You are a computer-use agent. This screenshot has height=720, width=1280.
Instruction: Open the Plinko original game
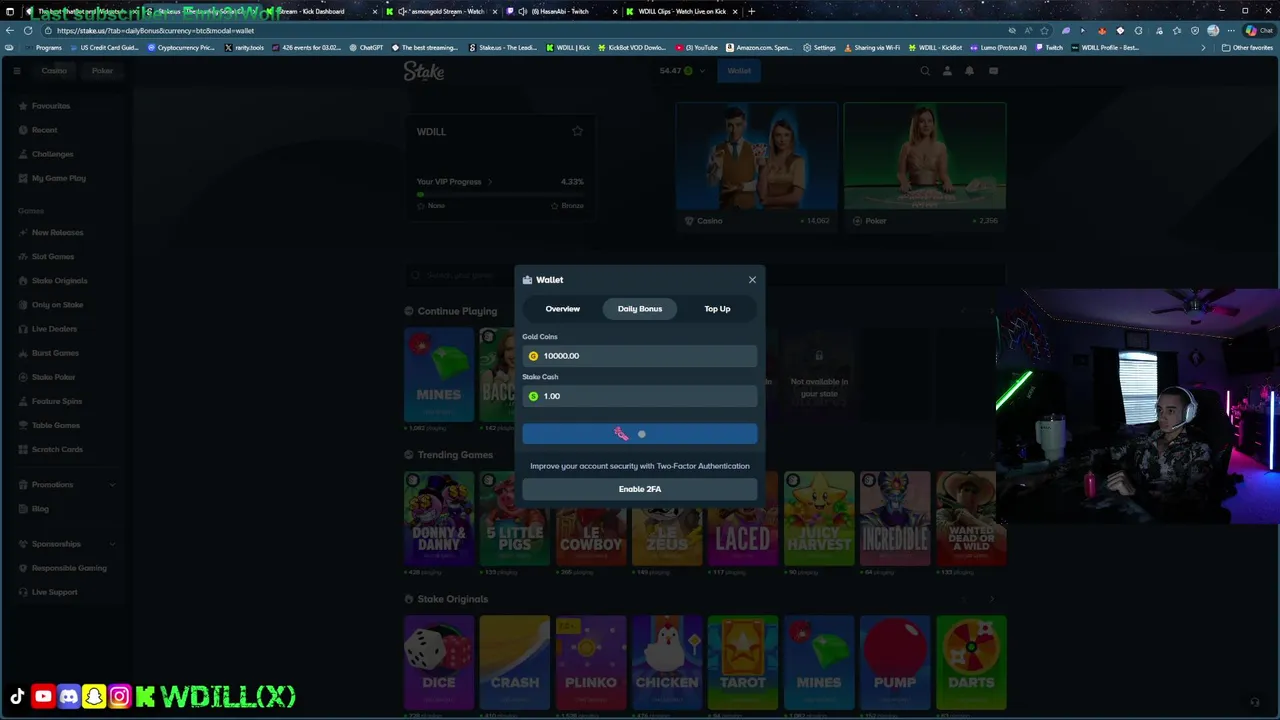(x=591, y=663)
